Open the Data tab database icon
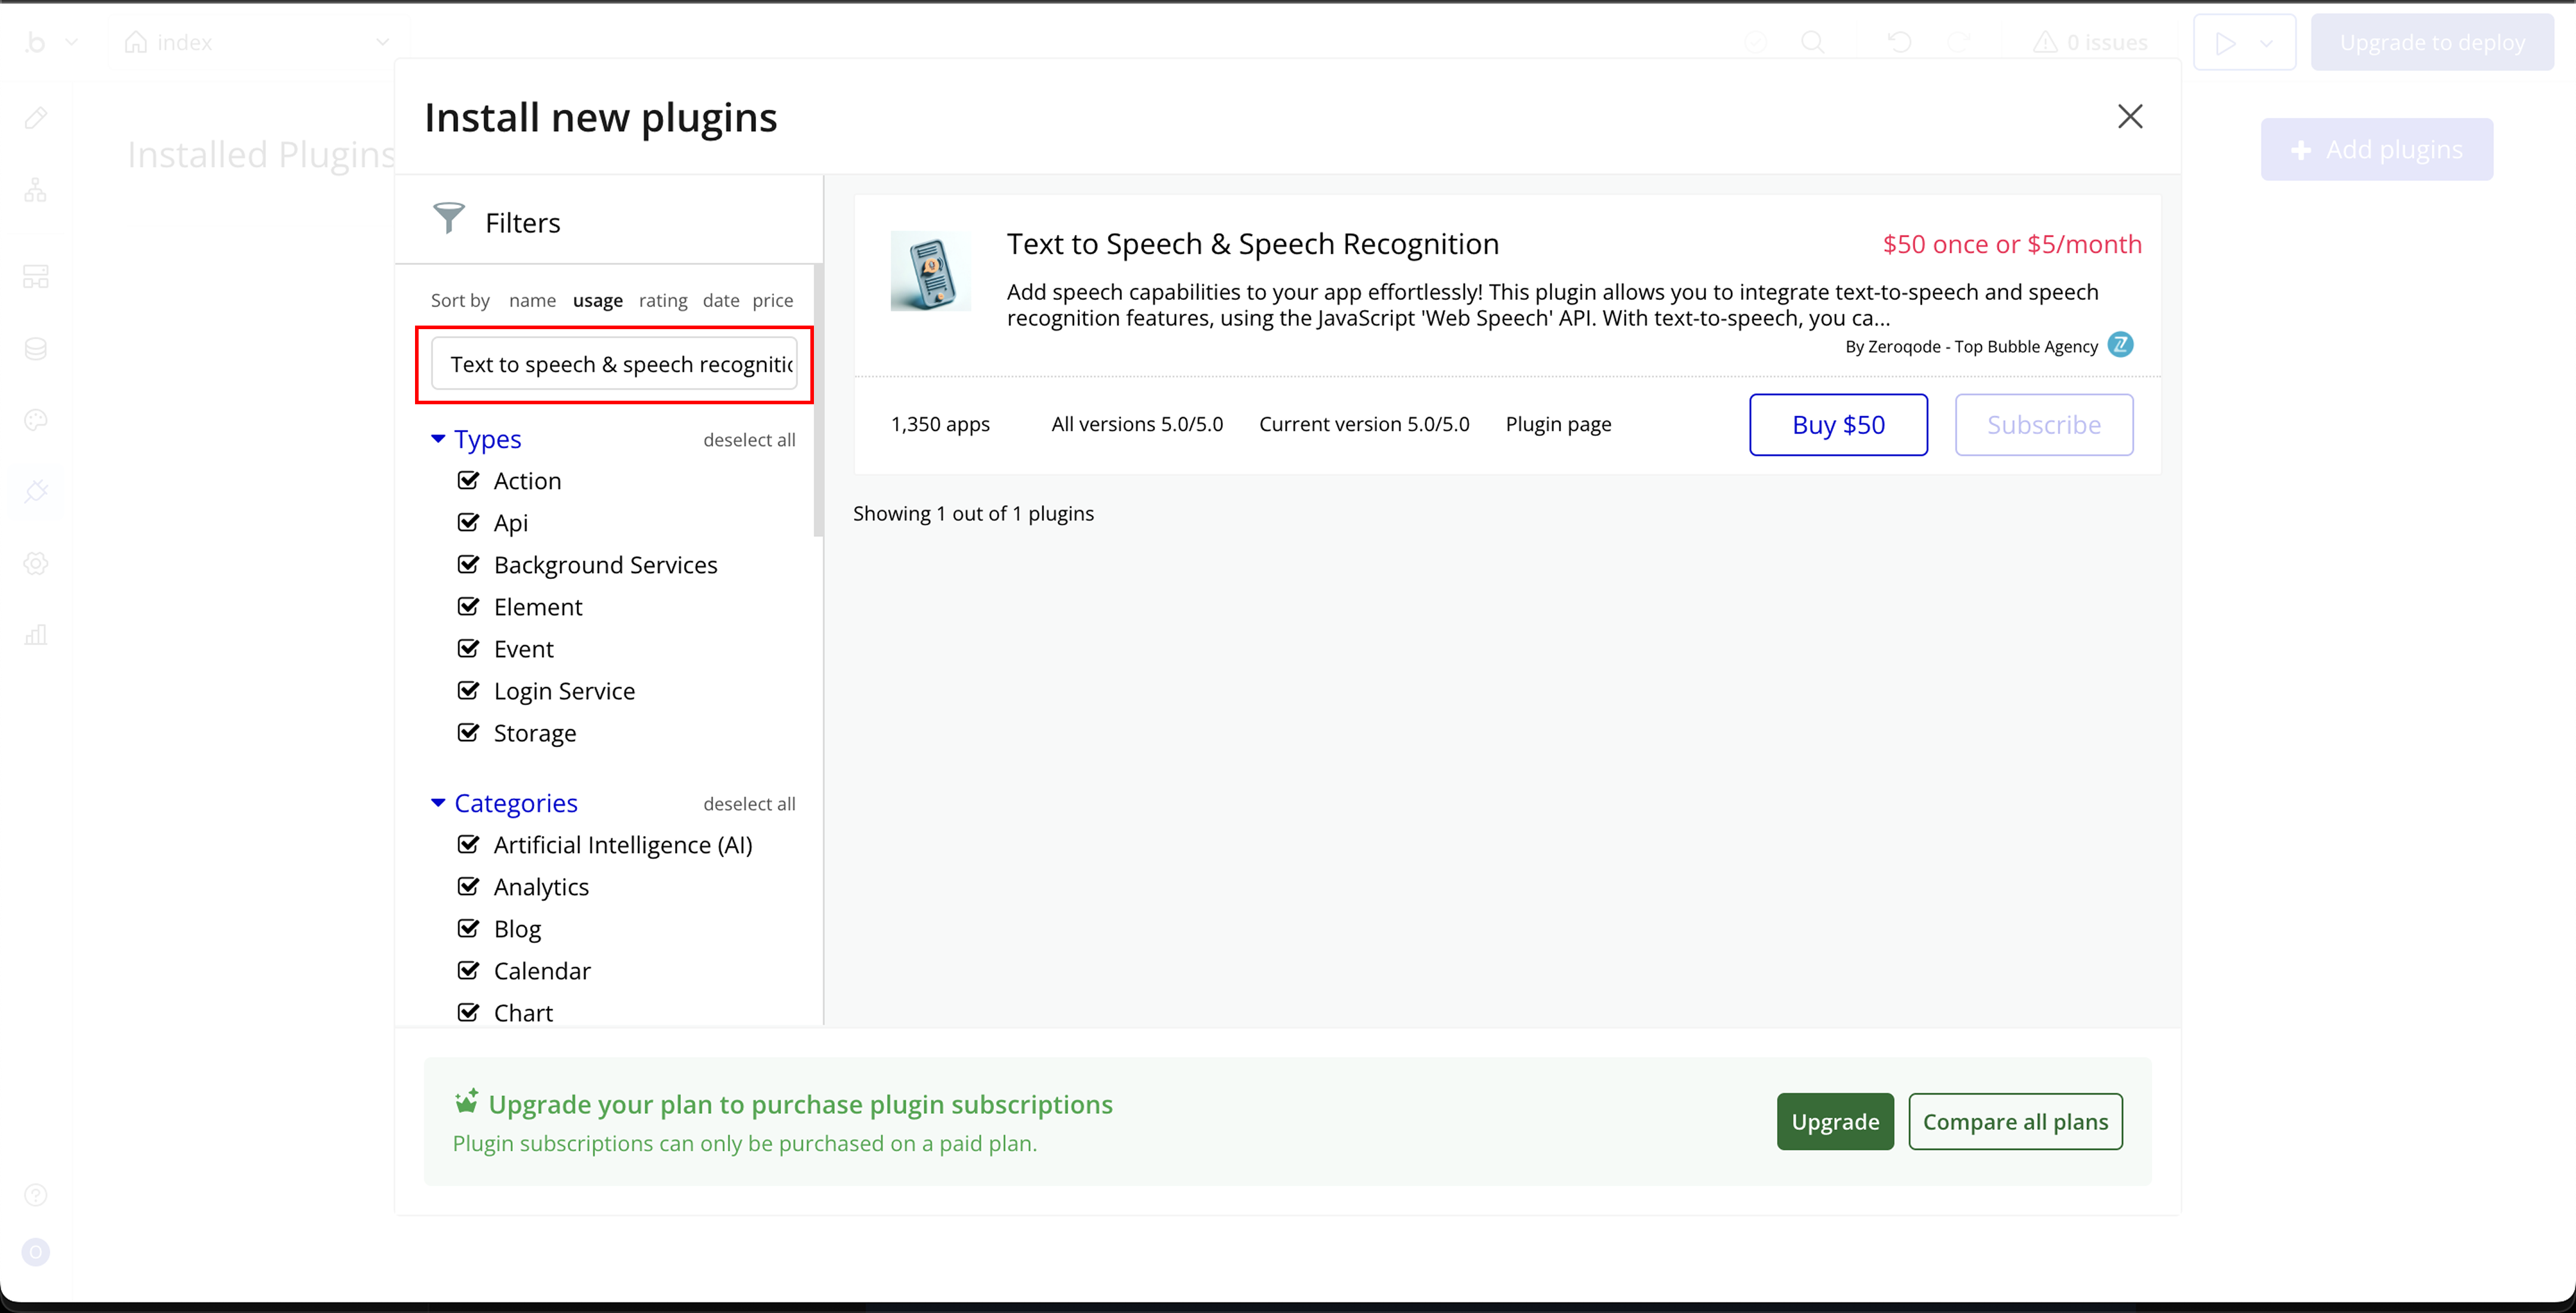2576x1313 pixels. pyautogui.click(x=36, y=348)
